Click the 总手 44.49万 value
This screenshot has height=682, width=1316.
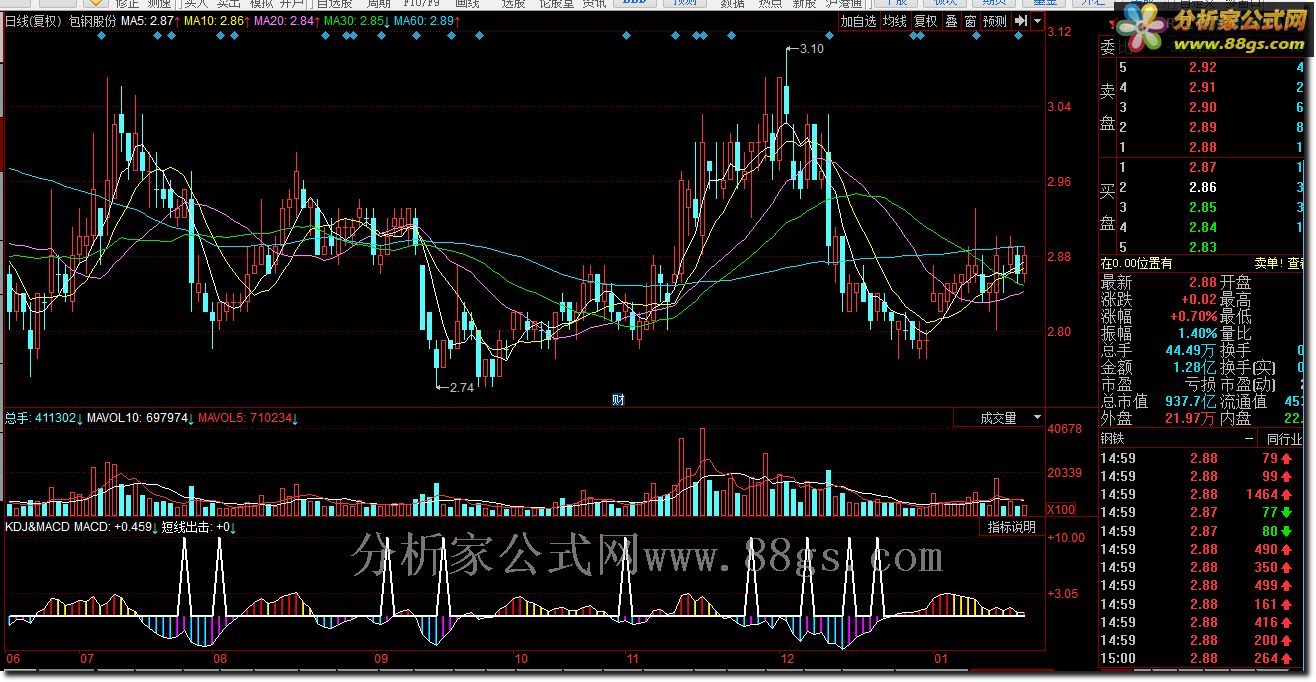click(x=1191, y=351)
